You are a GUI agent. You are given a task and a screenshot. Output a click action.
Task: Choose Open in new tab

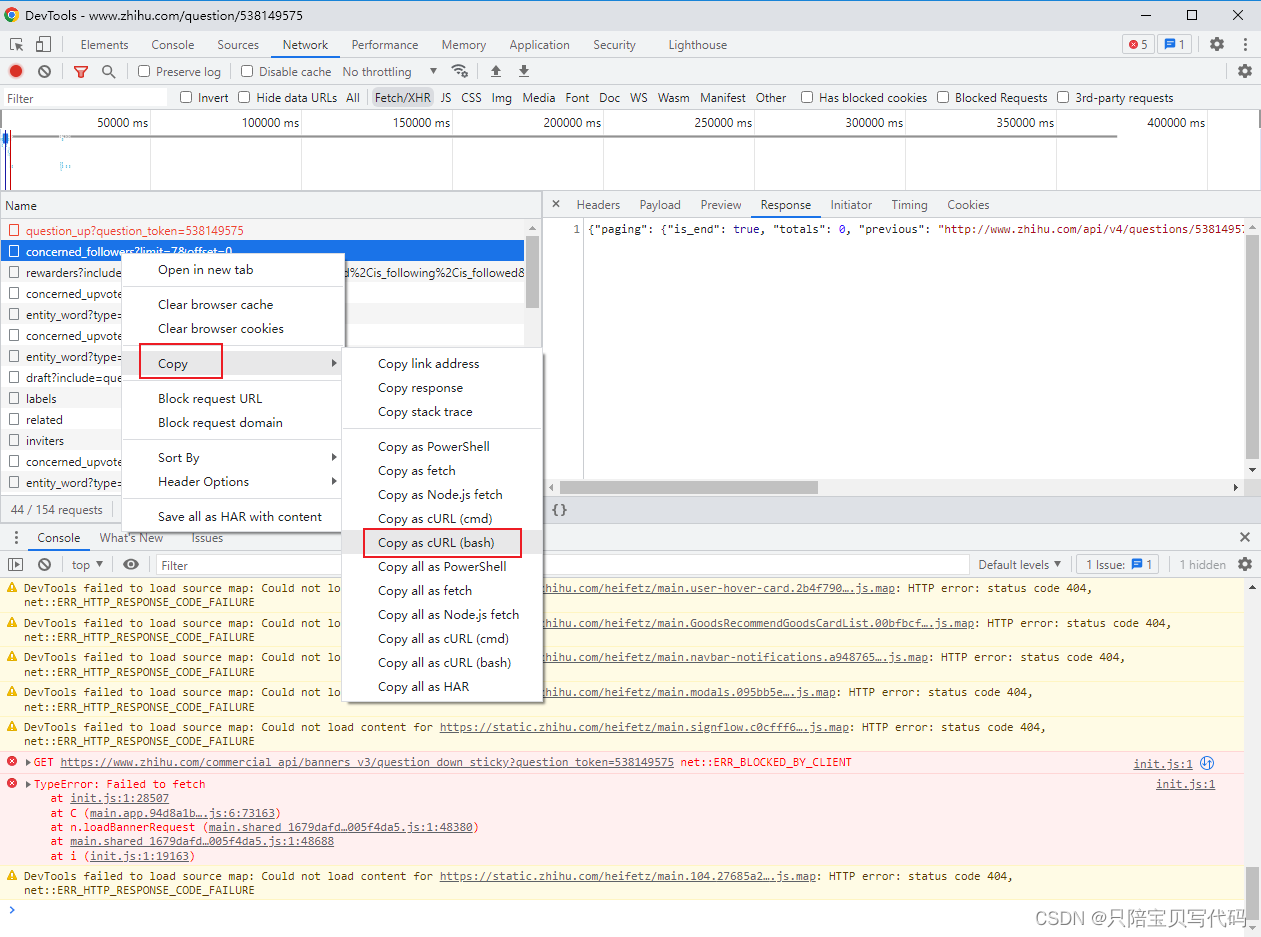tap(232, 269)
